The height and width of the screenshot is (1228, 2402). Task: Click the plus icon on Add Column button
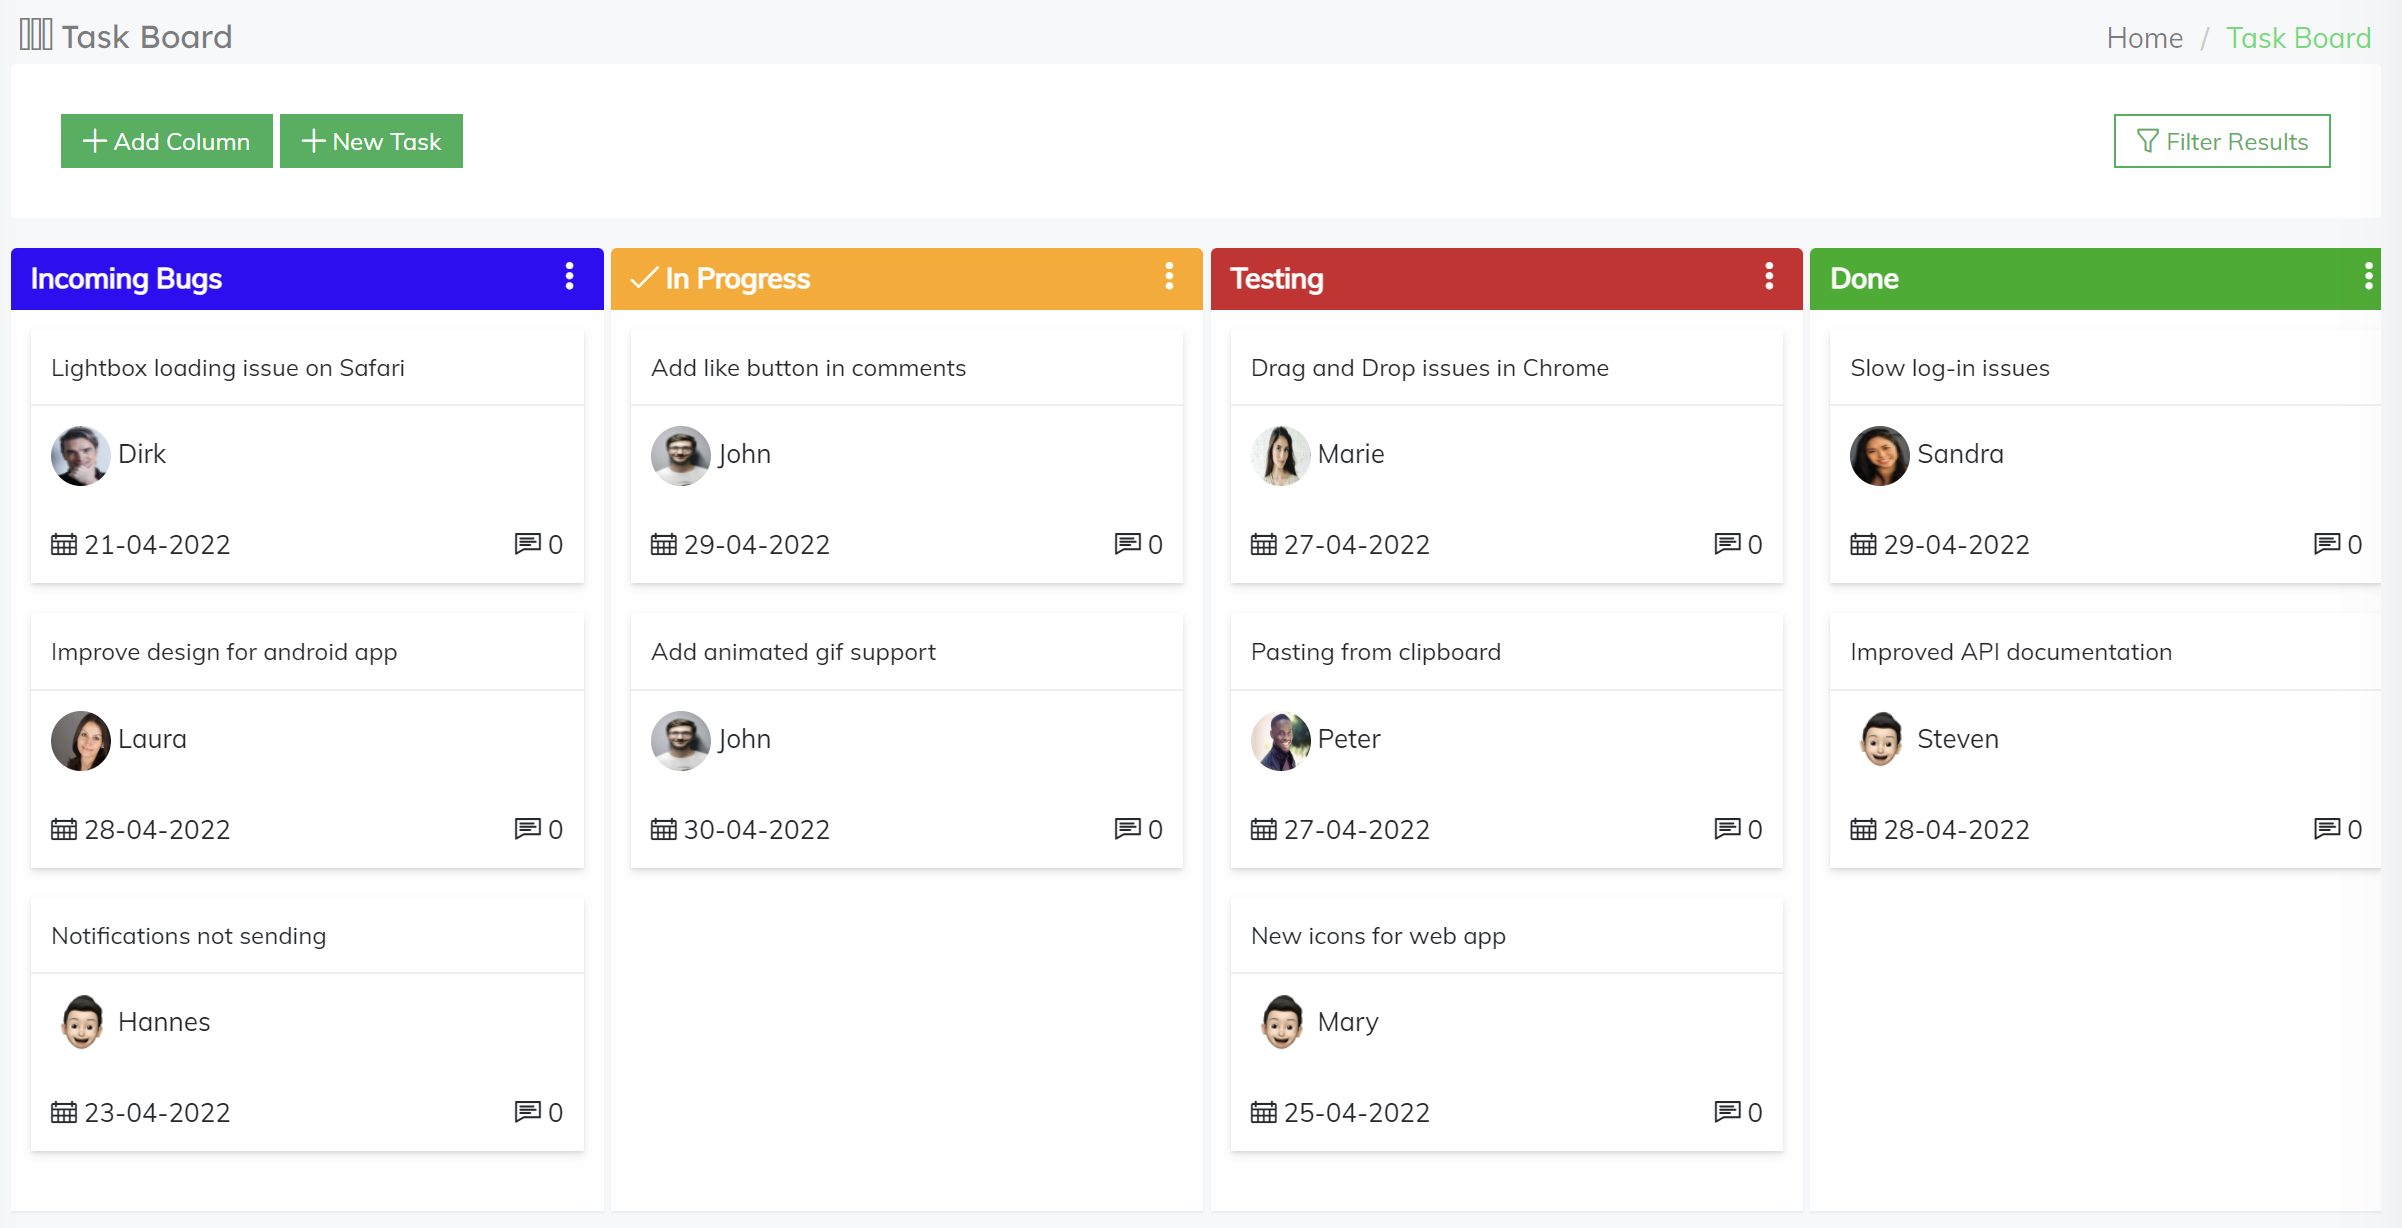tap(95, 141)
